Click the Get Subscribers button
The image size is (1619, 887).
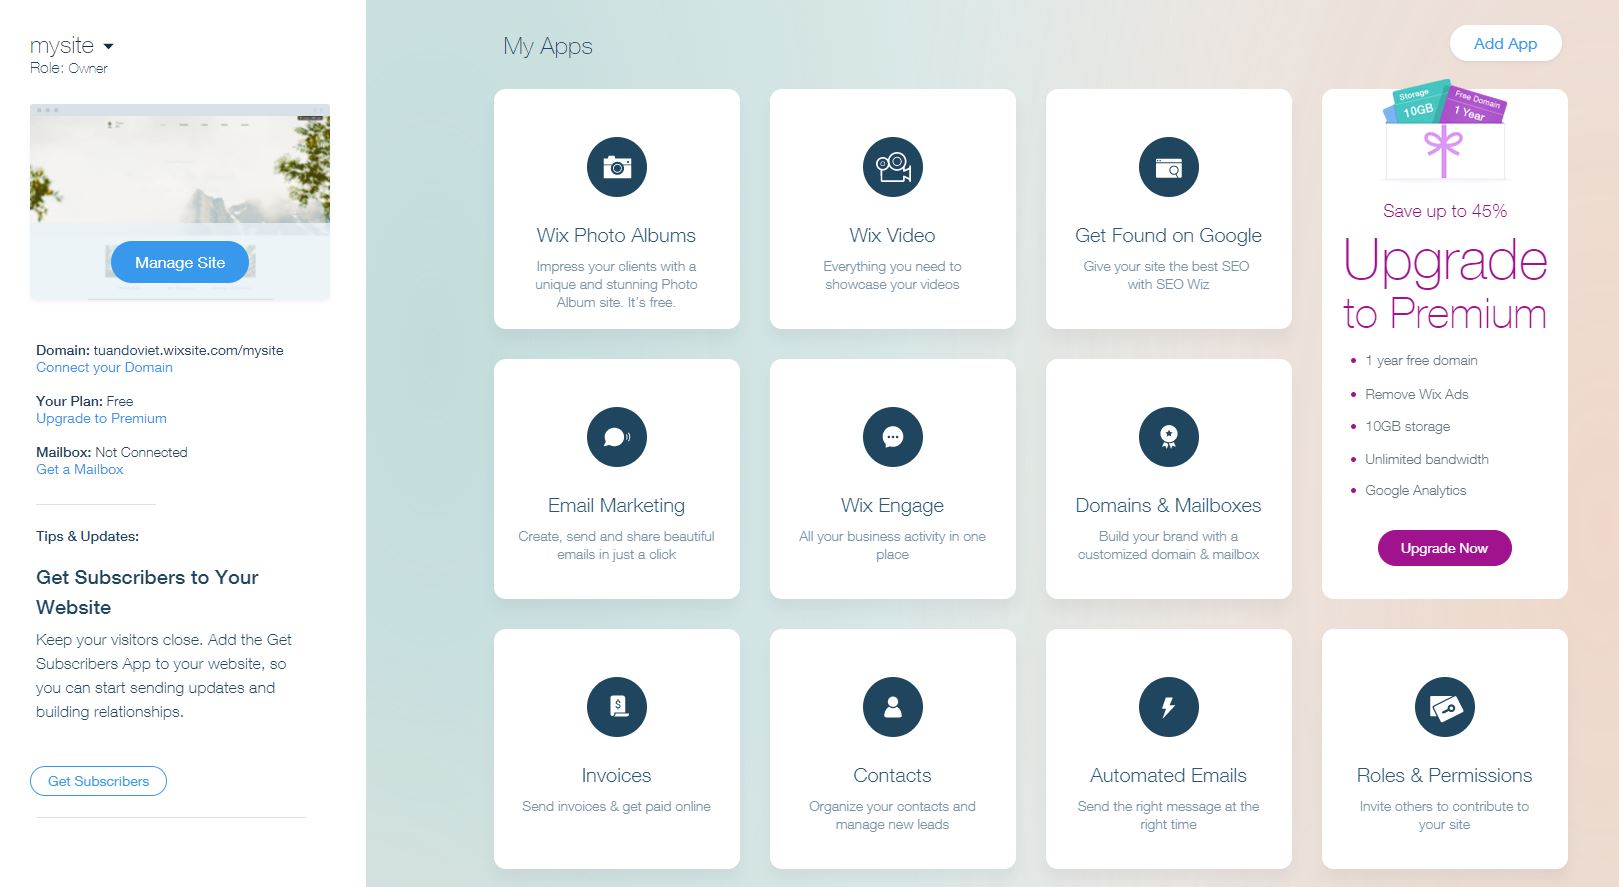click(98, 781)
